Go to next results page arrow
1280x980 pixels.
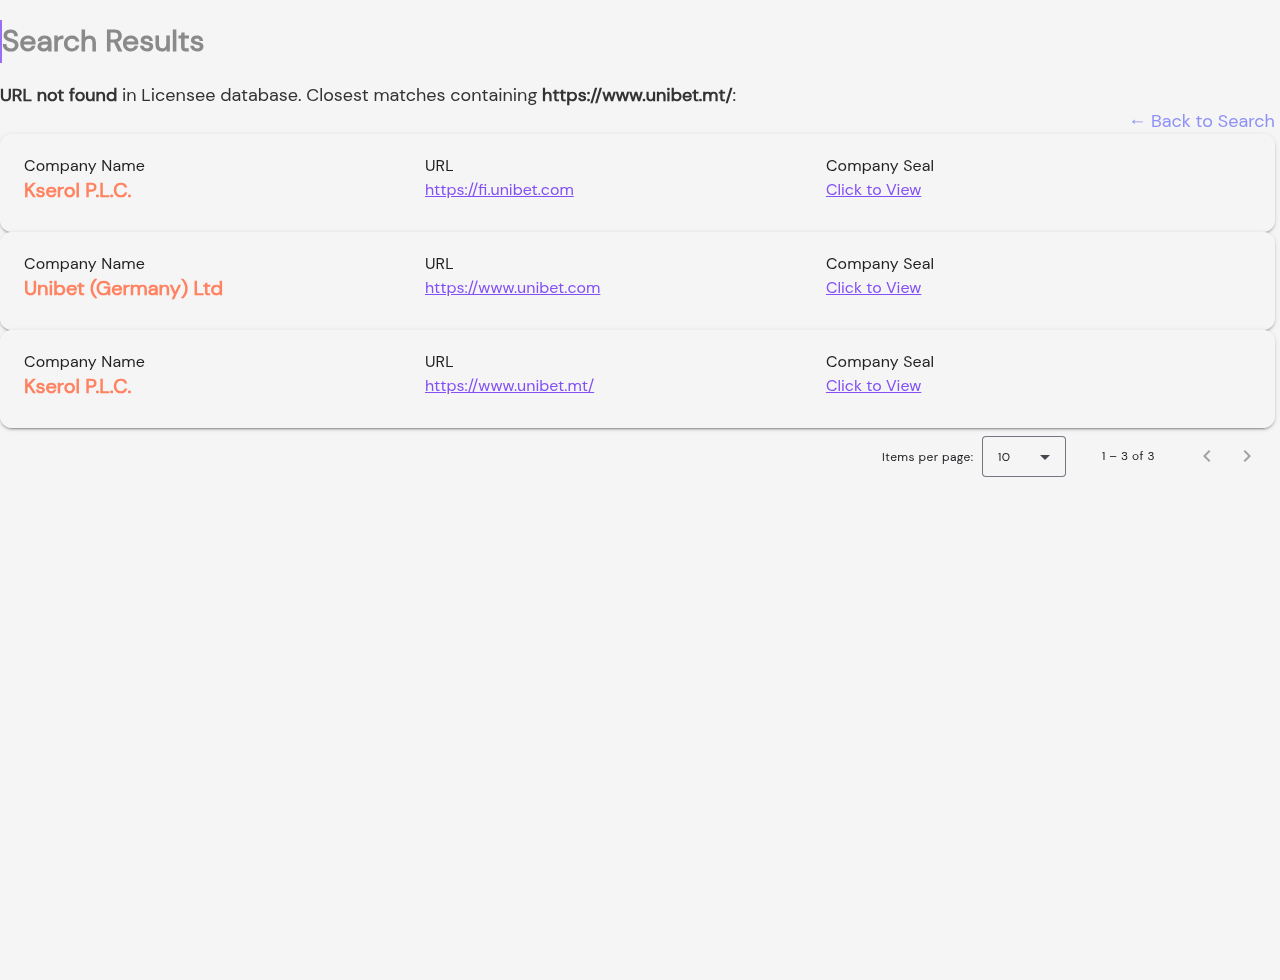(x=1247, y=456)
